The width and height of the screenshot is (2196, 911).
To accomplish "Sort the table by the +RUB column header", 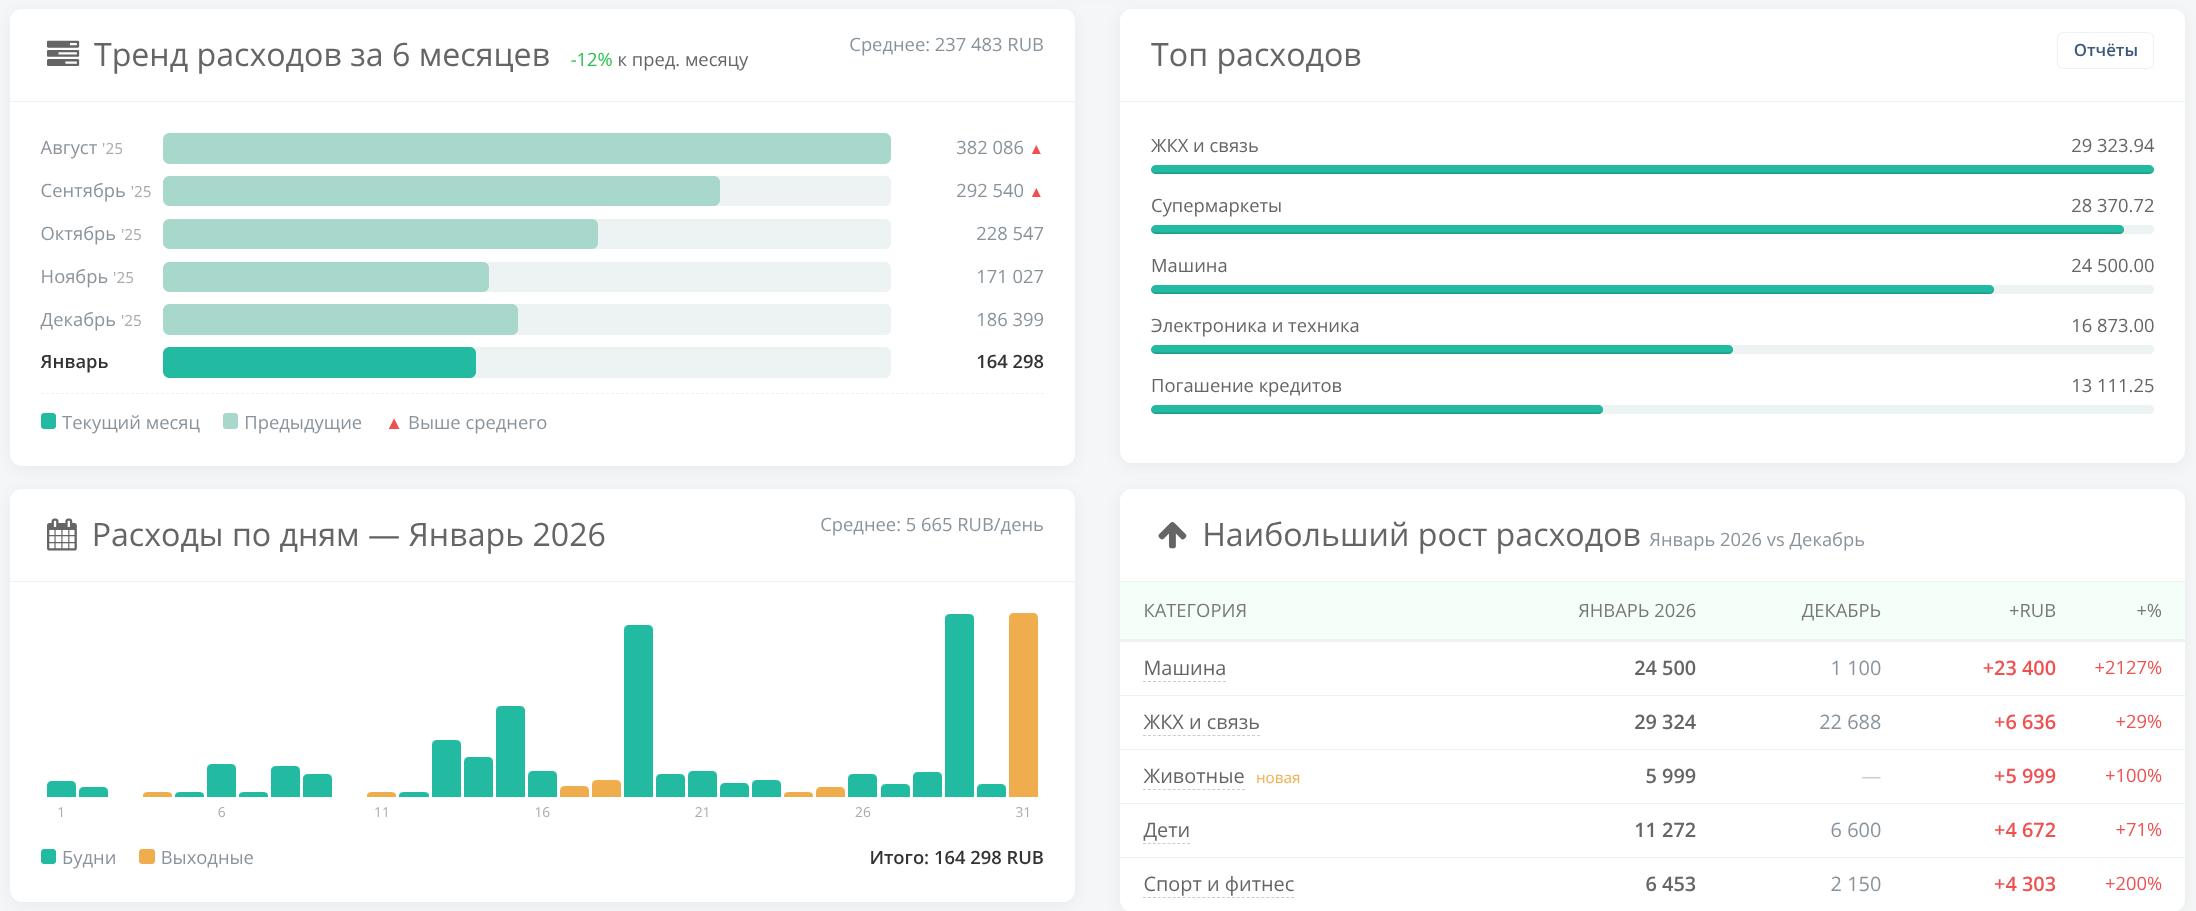I will click(2031, 611).
